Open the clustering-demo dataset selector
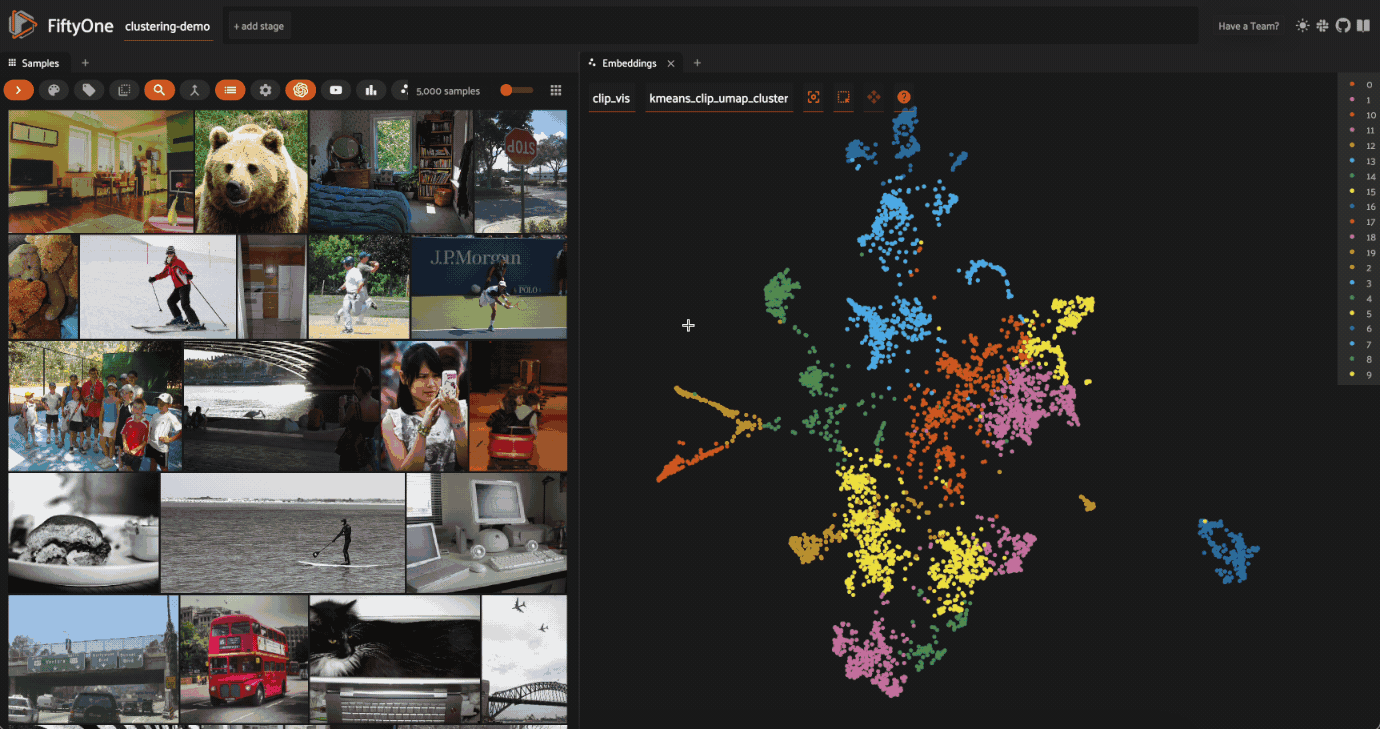Viewport: 1380px width, 729px height. (168, 27)
